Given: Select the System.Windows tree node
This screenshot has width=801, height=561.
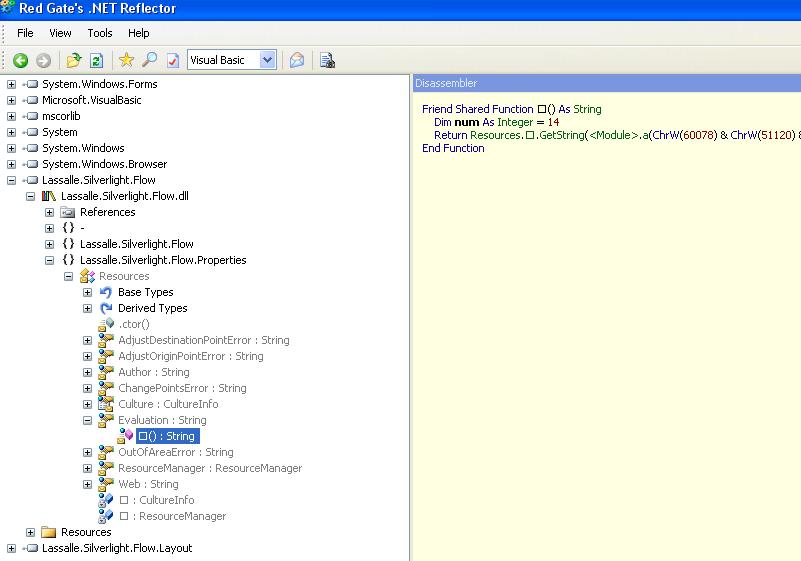Looking at the screenshot, I should click(x=83, y=148).
